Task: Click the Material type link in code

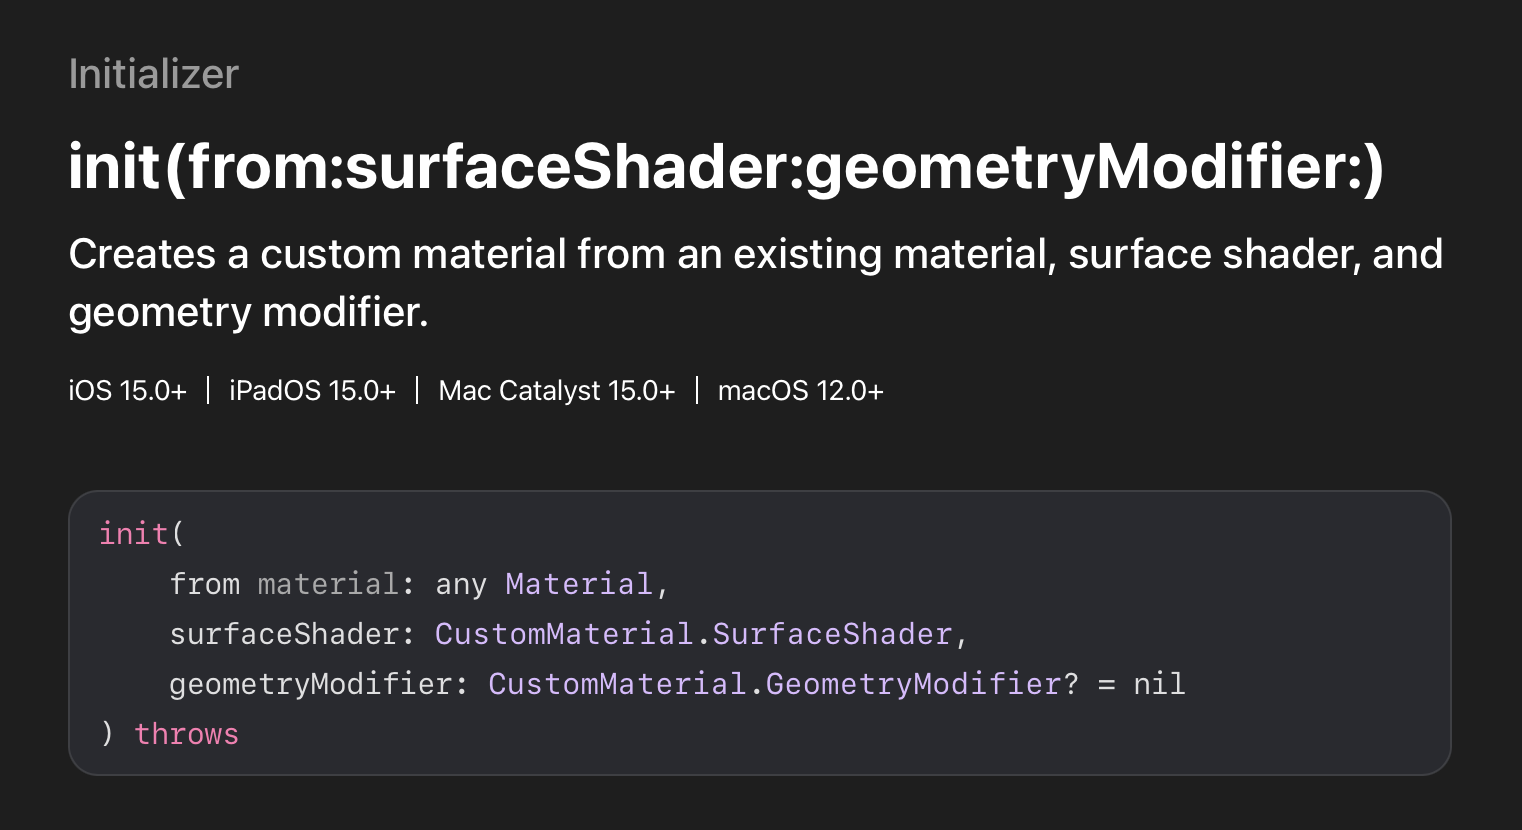Action: click(x=578, y=583)
